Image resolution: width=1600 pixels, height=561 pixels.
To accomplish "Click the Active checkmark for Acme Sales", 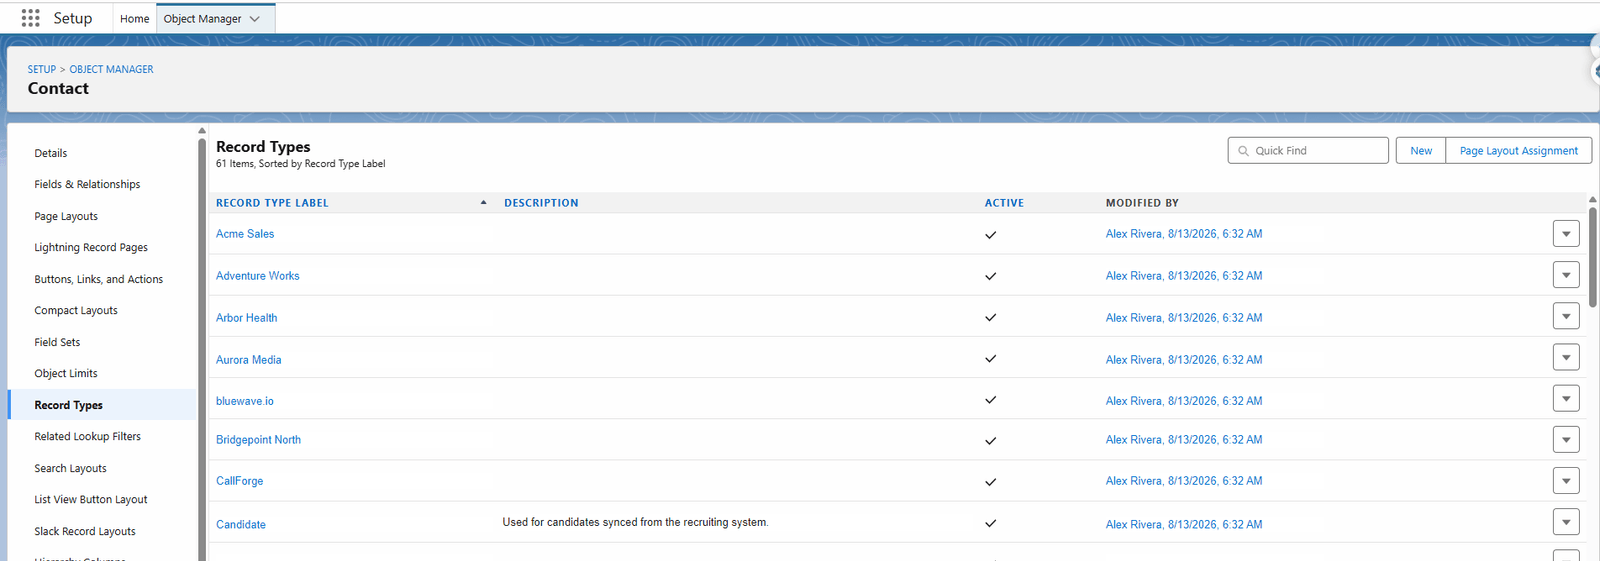I will coord(990,235).
